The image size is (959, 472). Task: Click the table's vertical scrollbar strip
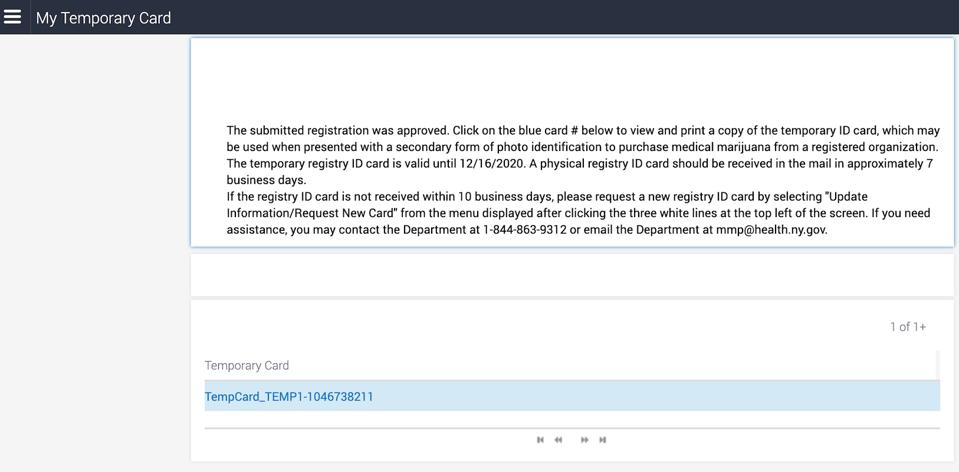[937, 366]
